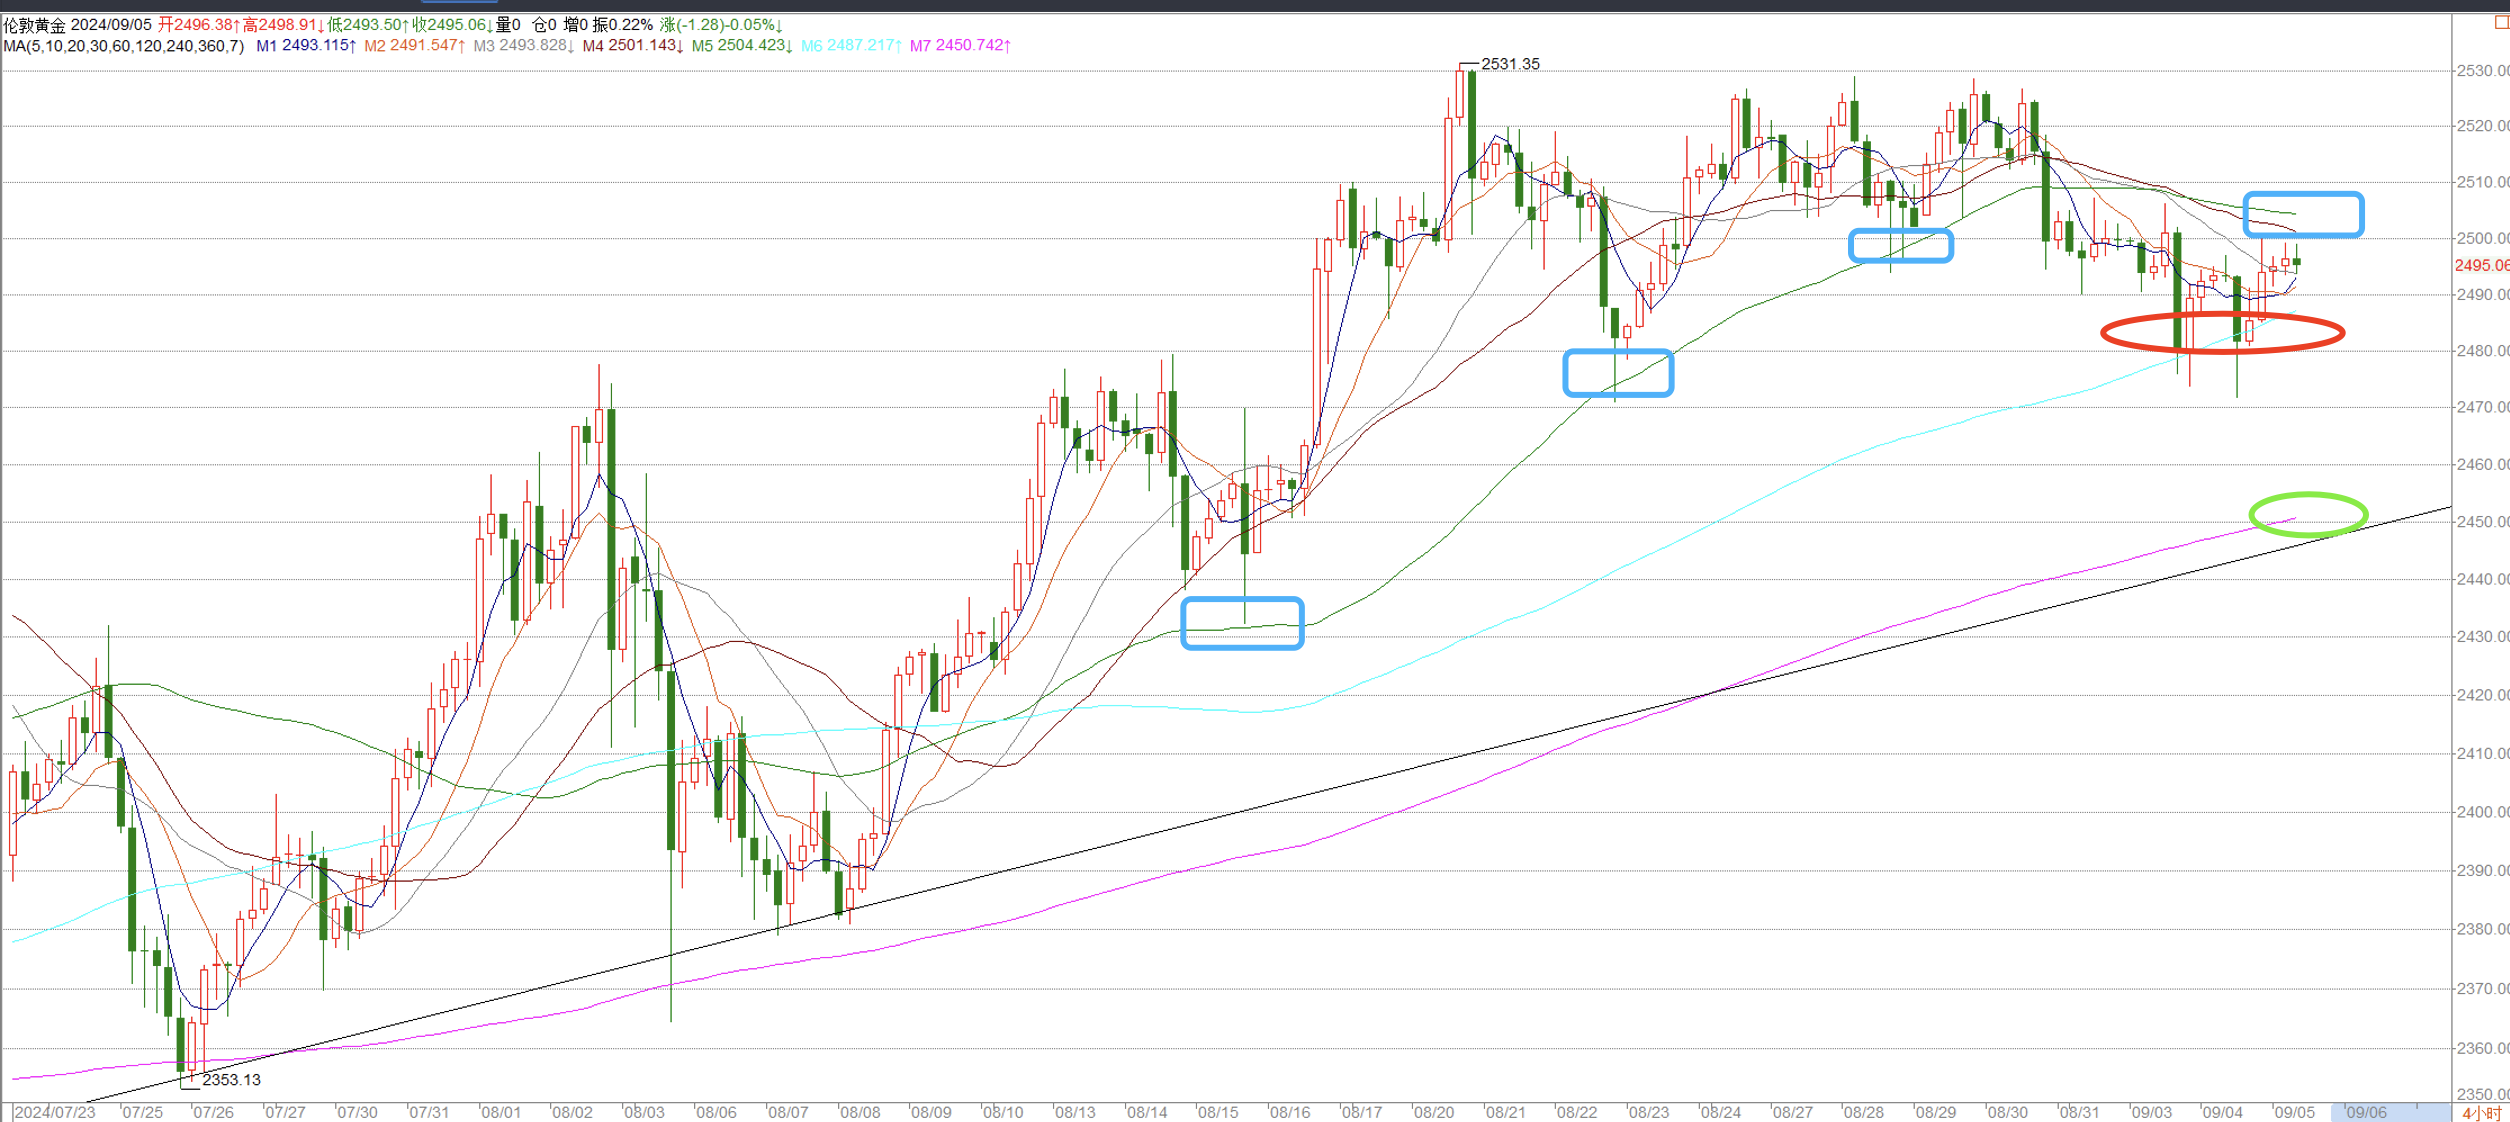Click the 2420.00 price axis label
Screen dimensions: 2510x1122
pyautogui.click(x=2483, y=695)
